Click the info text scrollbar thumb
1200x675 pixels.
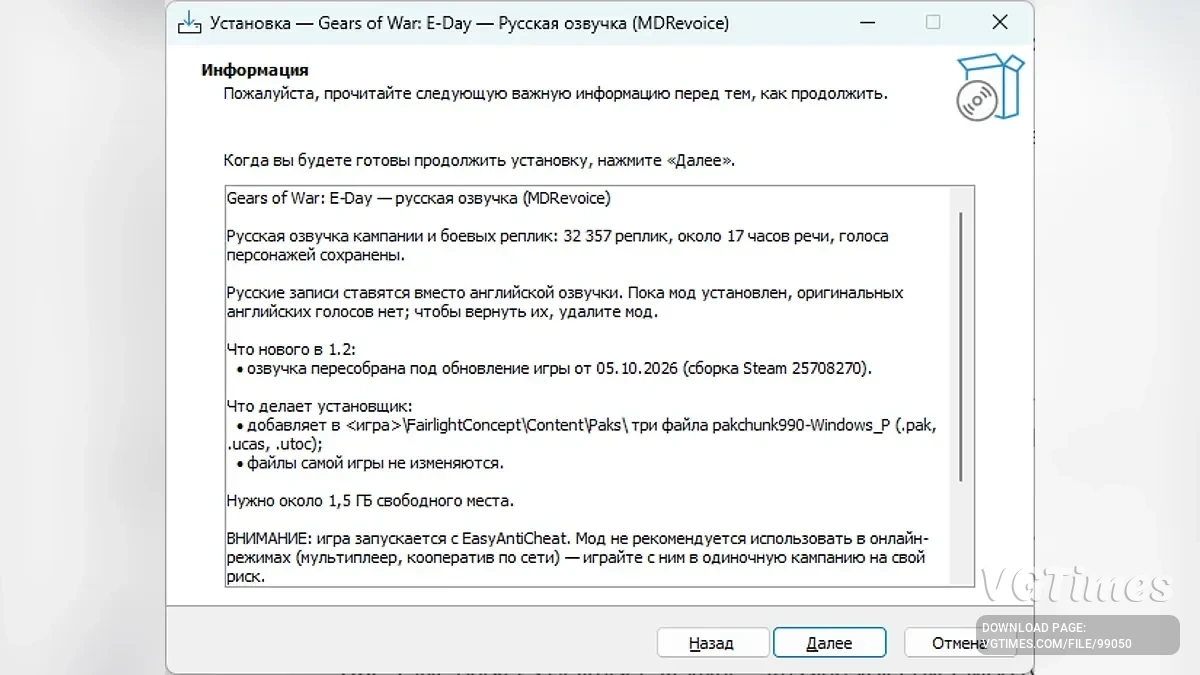tap(961, 347)
